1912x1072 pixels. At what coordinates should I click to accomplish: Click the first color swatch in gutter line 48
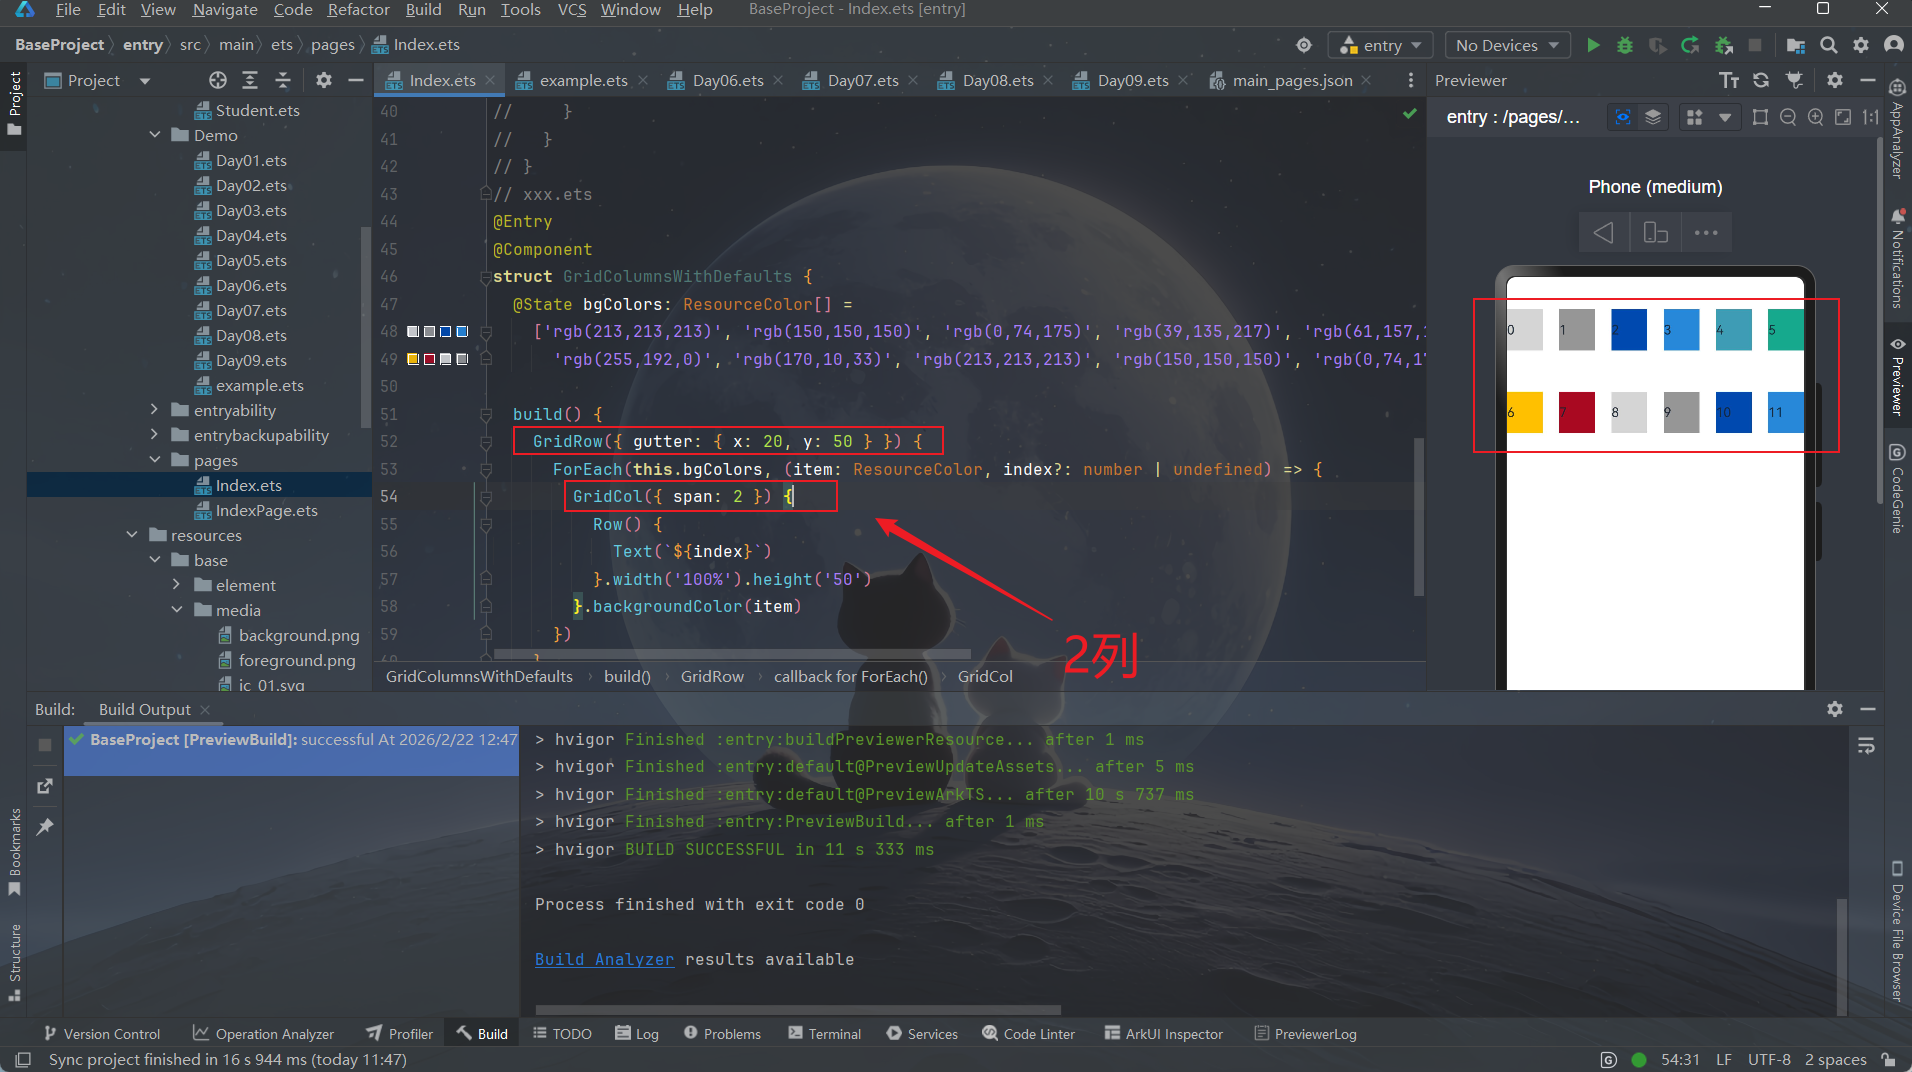[413, 332]
